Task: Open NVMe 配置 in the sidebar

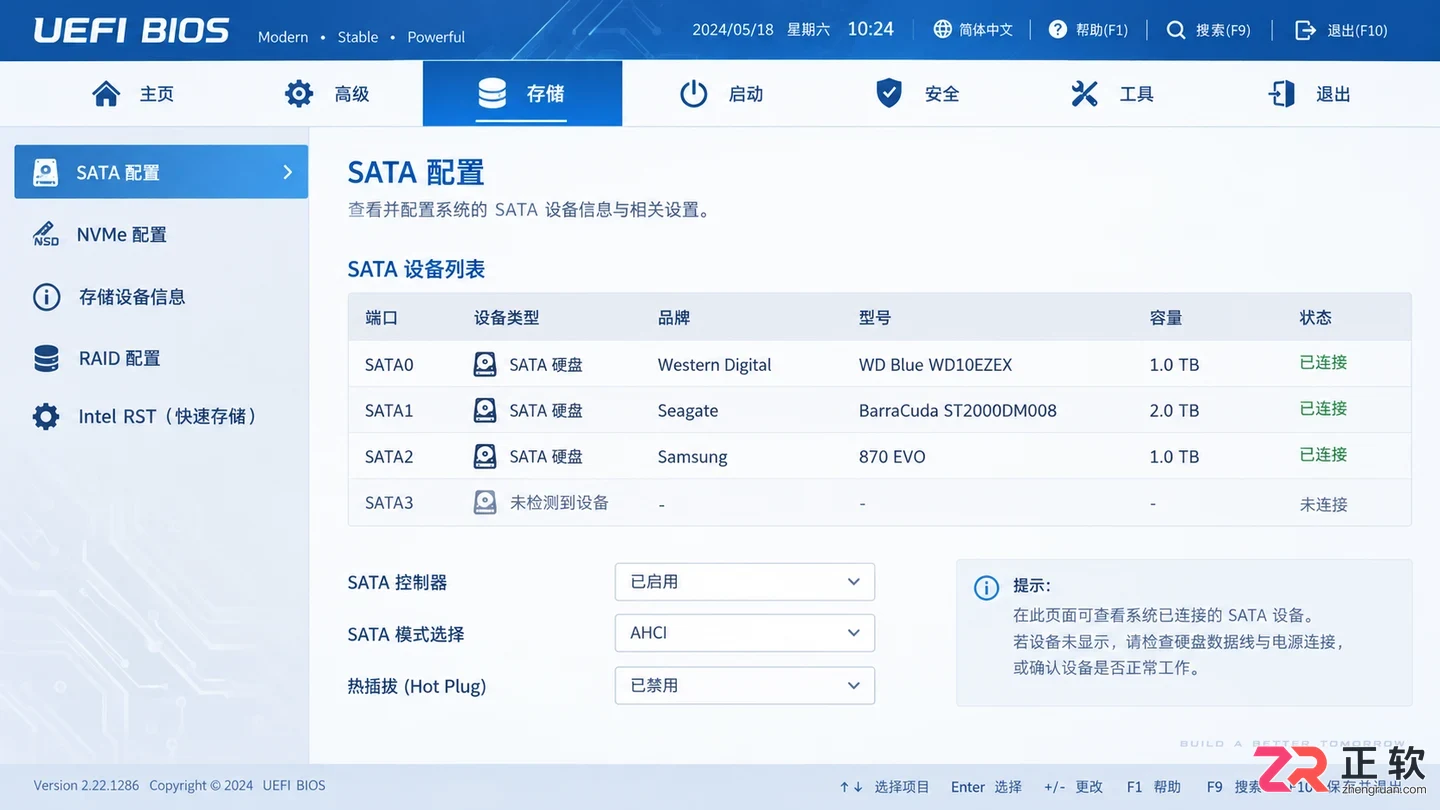Action: pyautogui.click(x=161, y=234)
